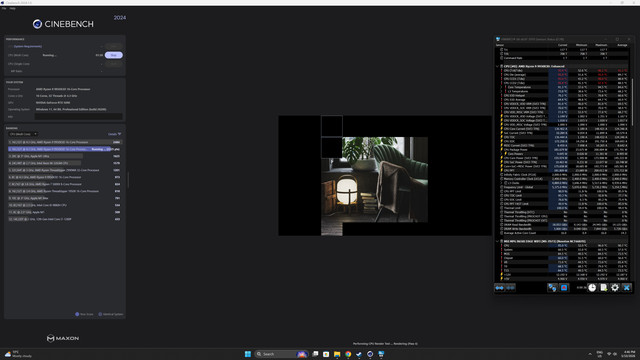The image size is (640, 360).
Task: Close sensors with the HWiNFO blue X icon
Action: [627, 288]
